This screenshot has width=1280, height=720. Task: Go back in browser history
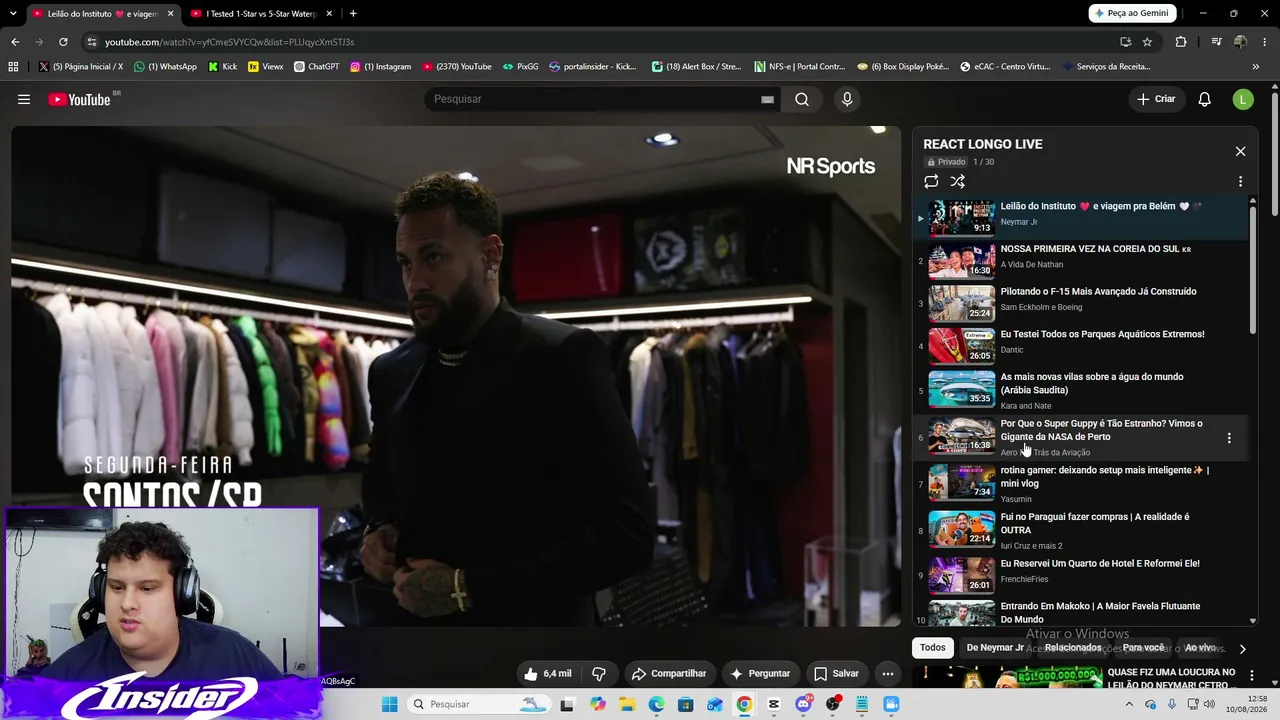tap(15, 42)
